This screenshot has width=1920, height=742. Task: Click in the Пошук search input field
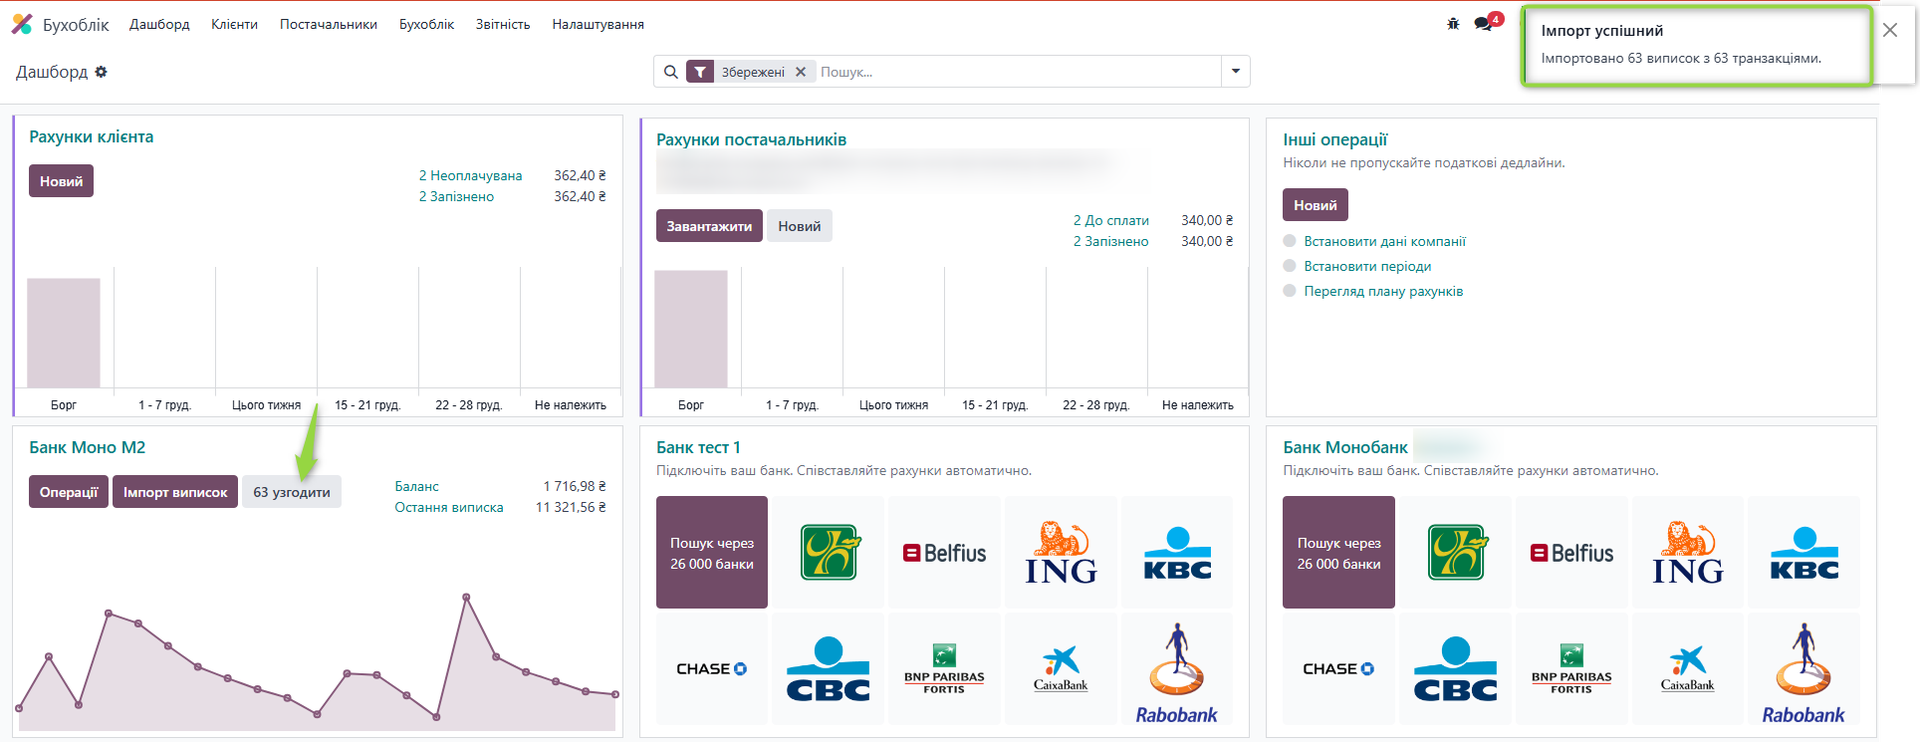click(1015, 72)
